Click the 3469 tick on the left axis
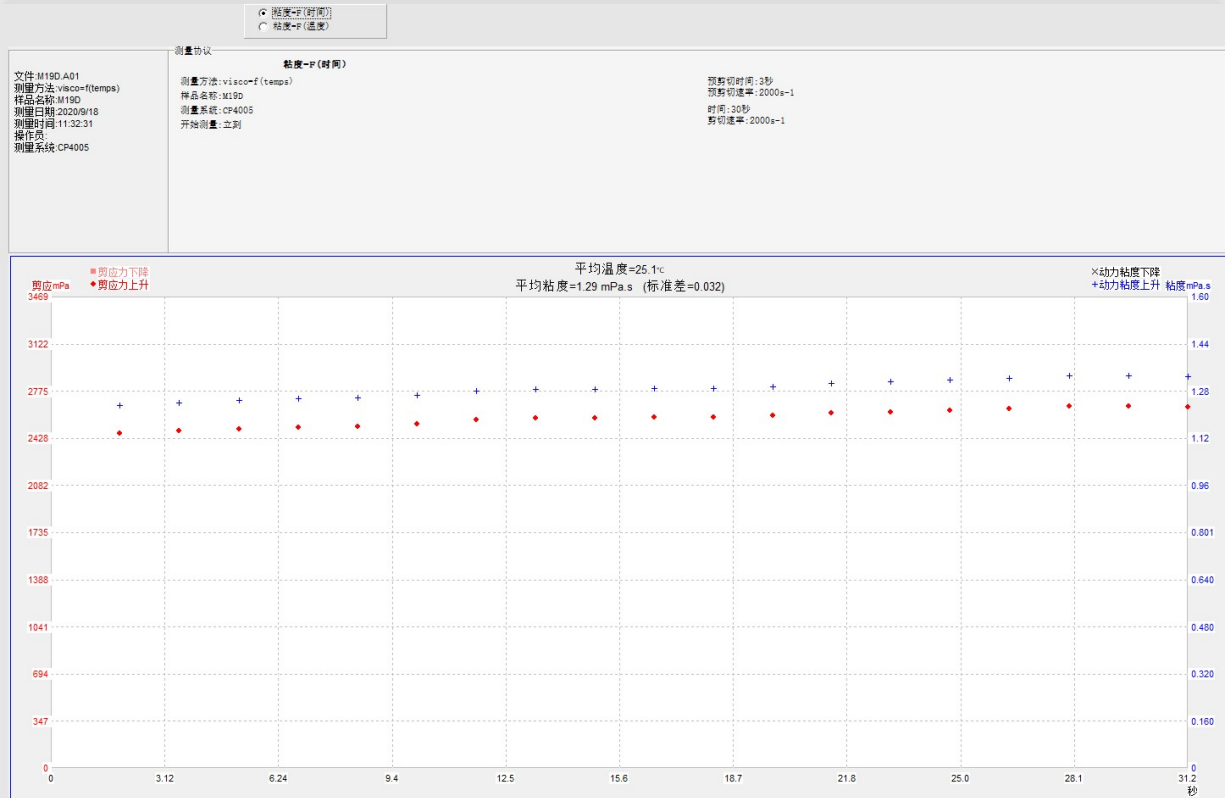Viewport: 1225px width, 798px height. [x=38, y=297]
